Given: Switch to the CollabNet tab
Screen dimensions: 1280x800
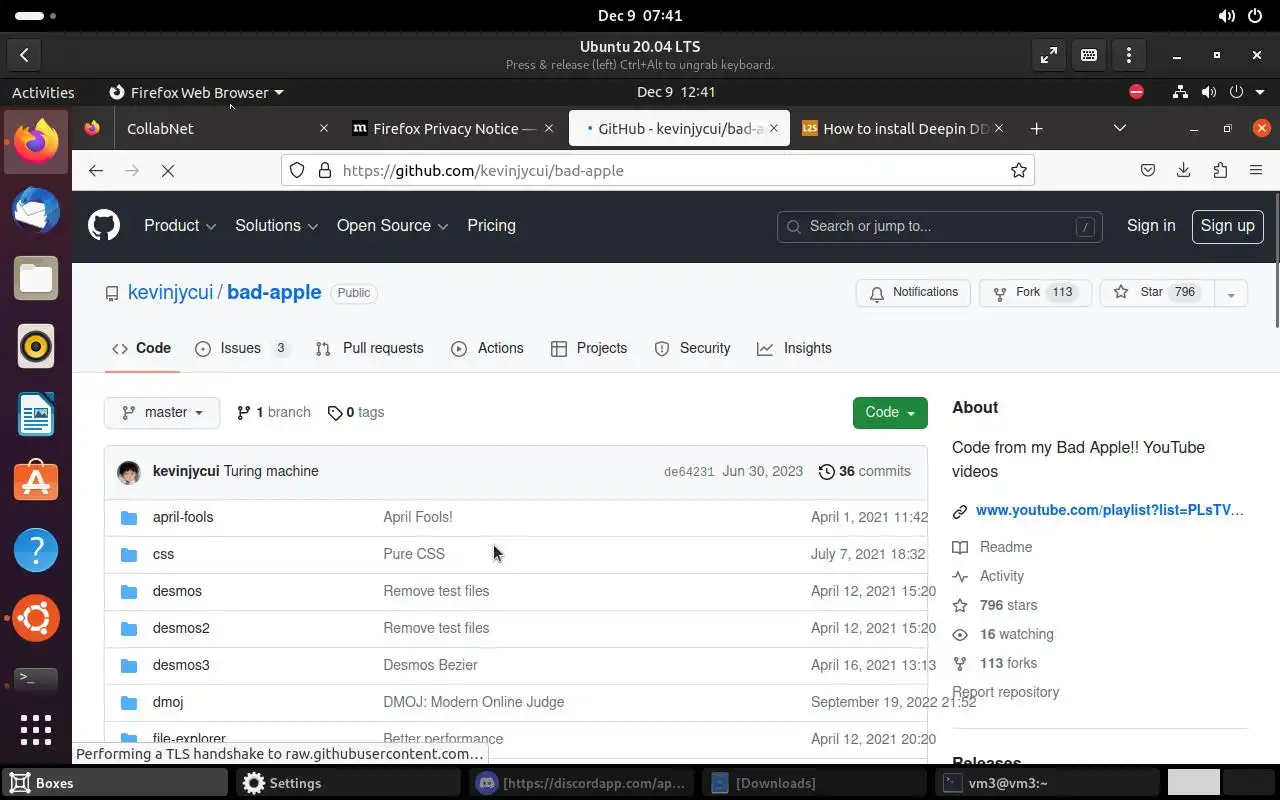Looking at the screenshot, I should 208,129.
